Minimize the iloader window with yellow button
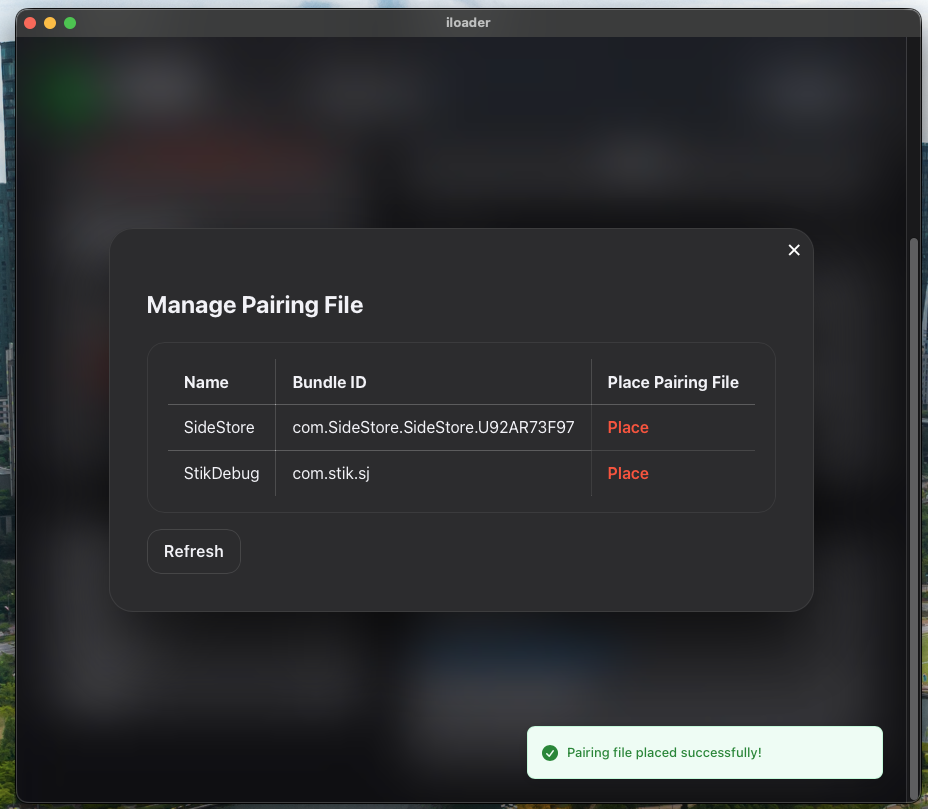 coord(50,23)
